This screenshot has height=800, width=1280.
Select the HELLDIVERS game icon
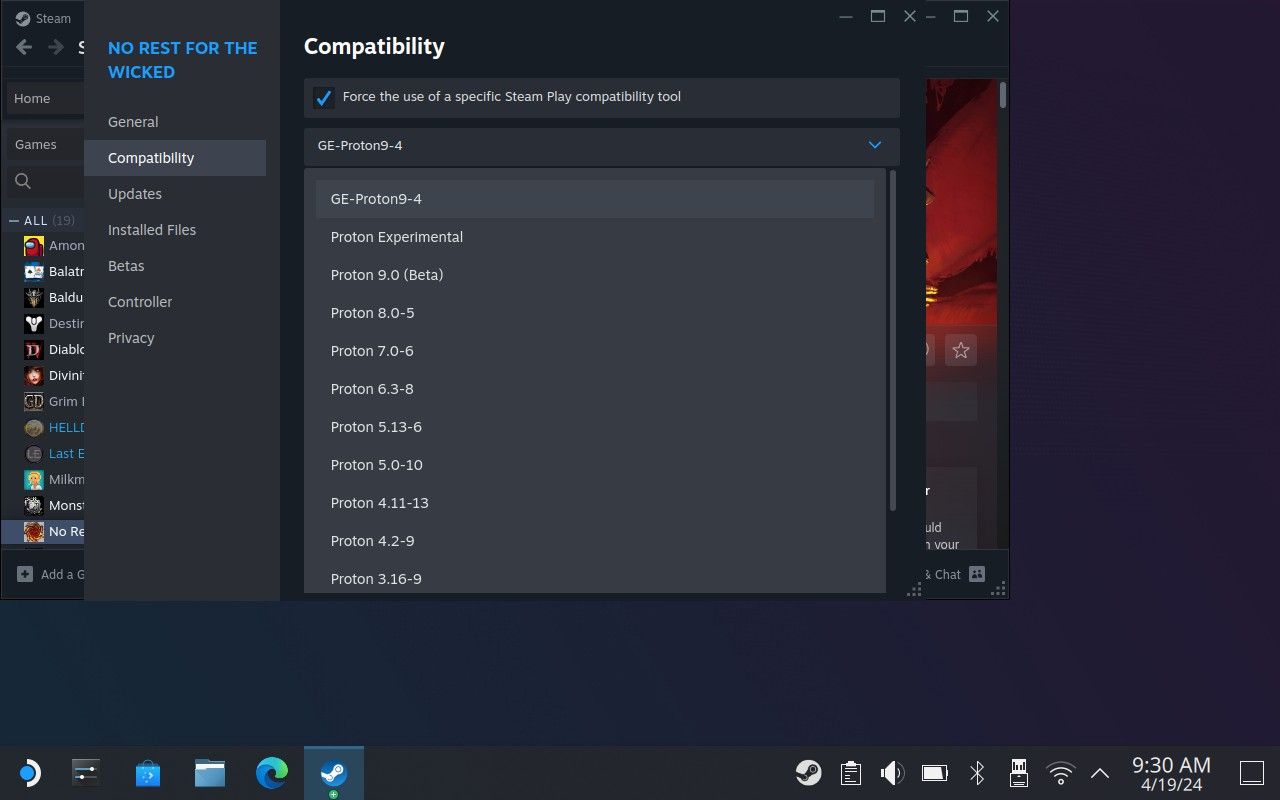(x=34, y=428)
